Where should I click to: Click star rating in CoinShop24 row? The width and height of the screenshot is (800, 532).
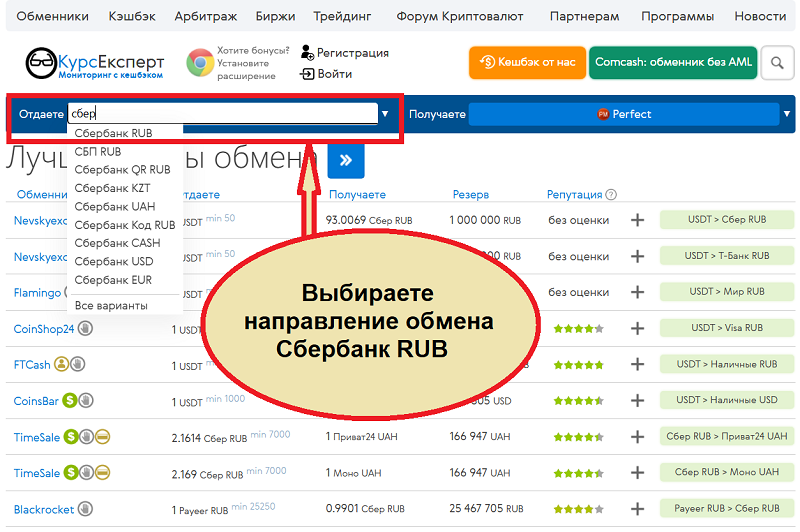(x=579, y=328)
